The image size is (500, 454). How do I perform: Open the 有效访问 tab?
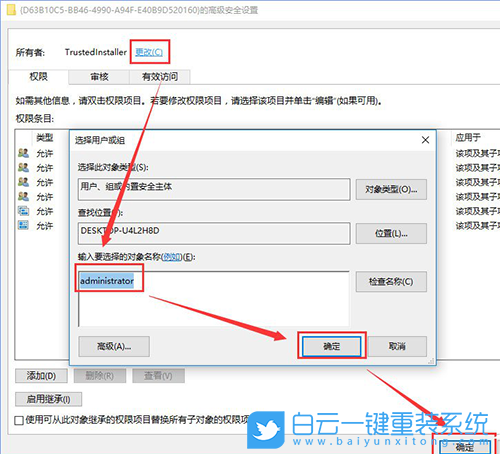(160, 77)
